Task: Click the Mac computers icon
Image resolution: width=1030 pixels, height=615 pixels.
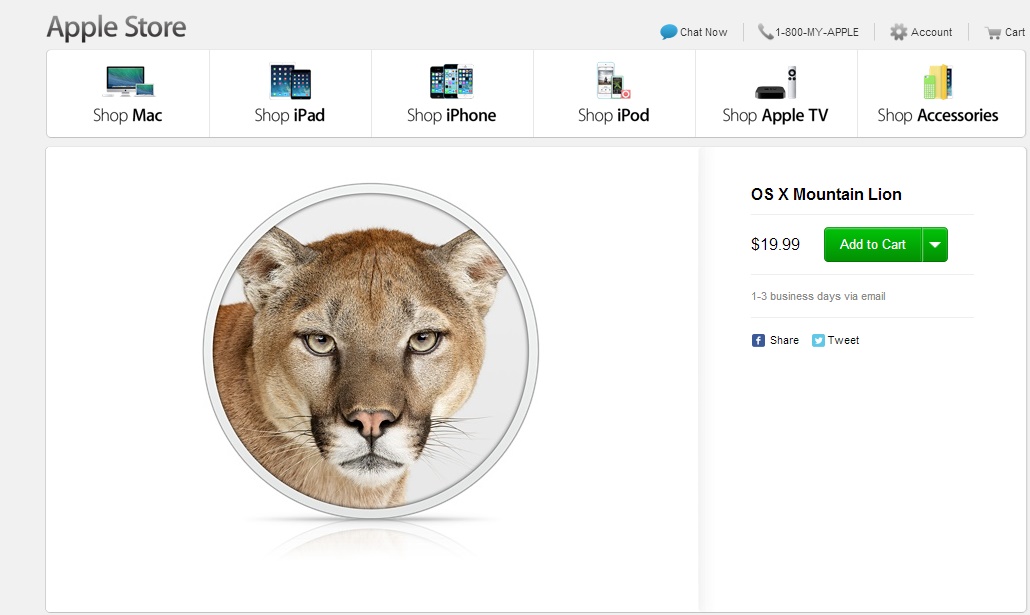Action: pyautogui.click(x=129, y=81)
